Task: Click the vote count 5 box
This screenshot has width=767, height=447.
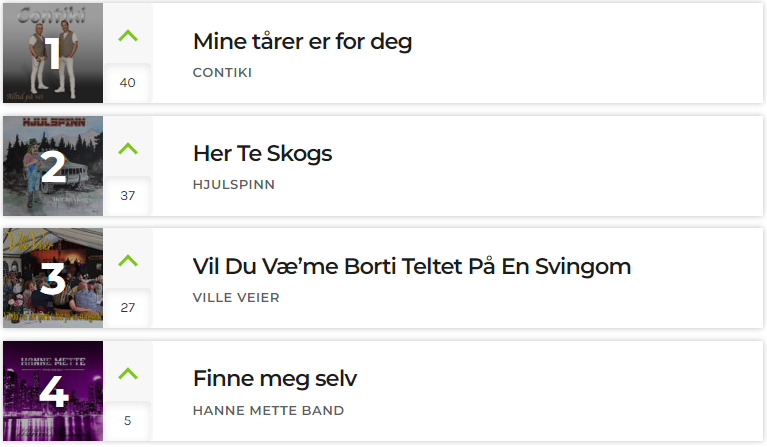Action: click(x=128, y=421)
